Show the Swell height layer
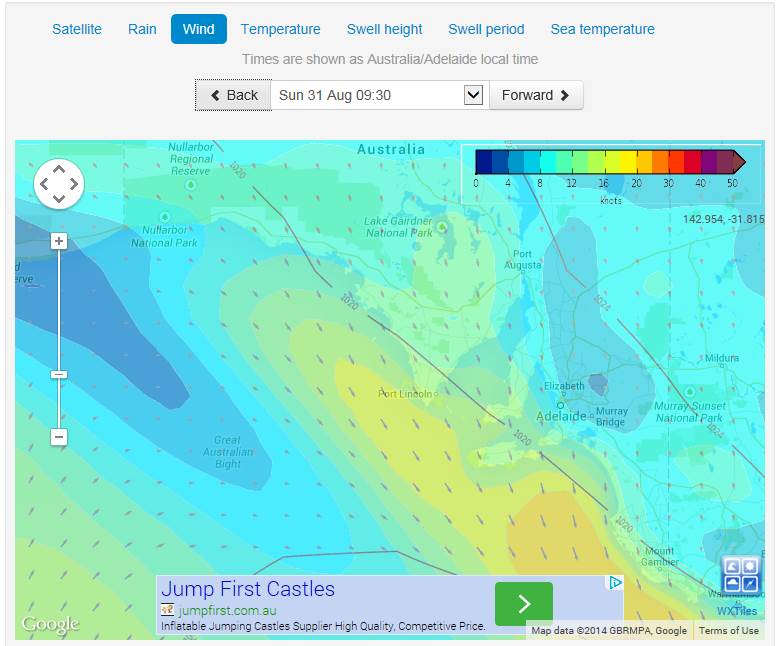777x646 pixels. click(384, 29)
